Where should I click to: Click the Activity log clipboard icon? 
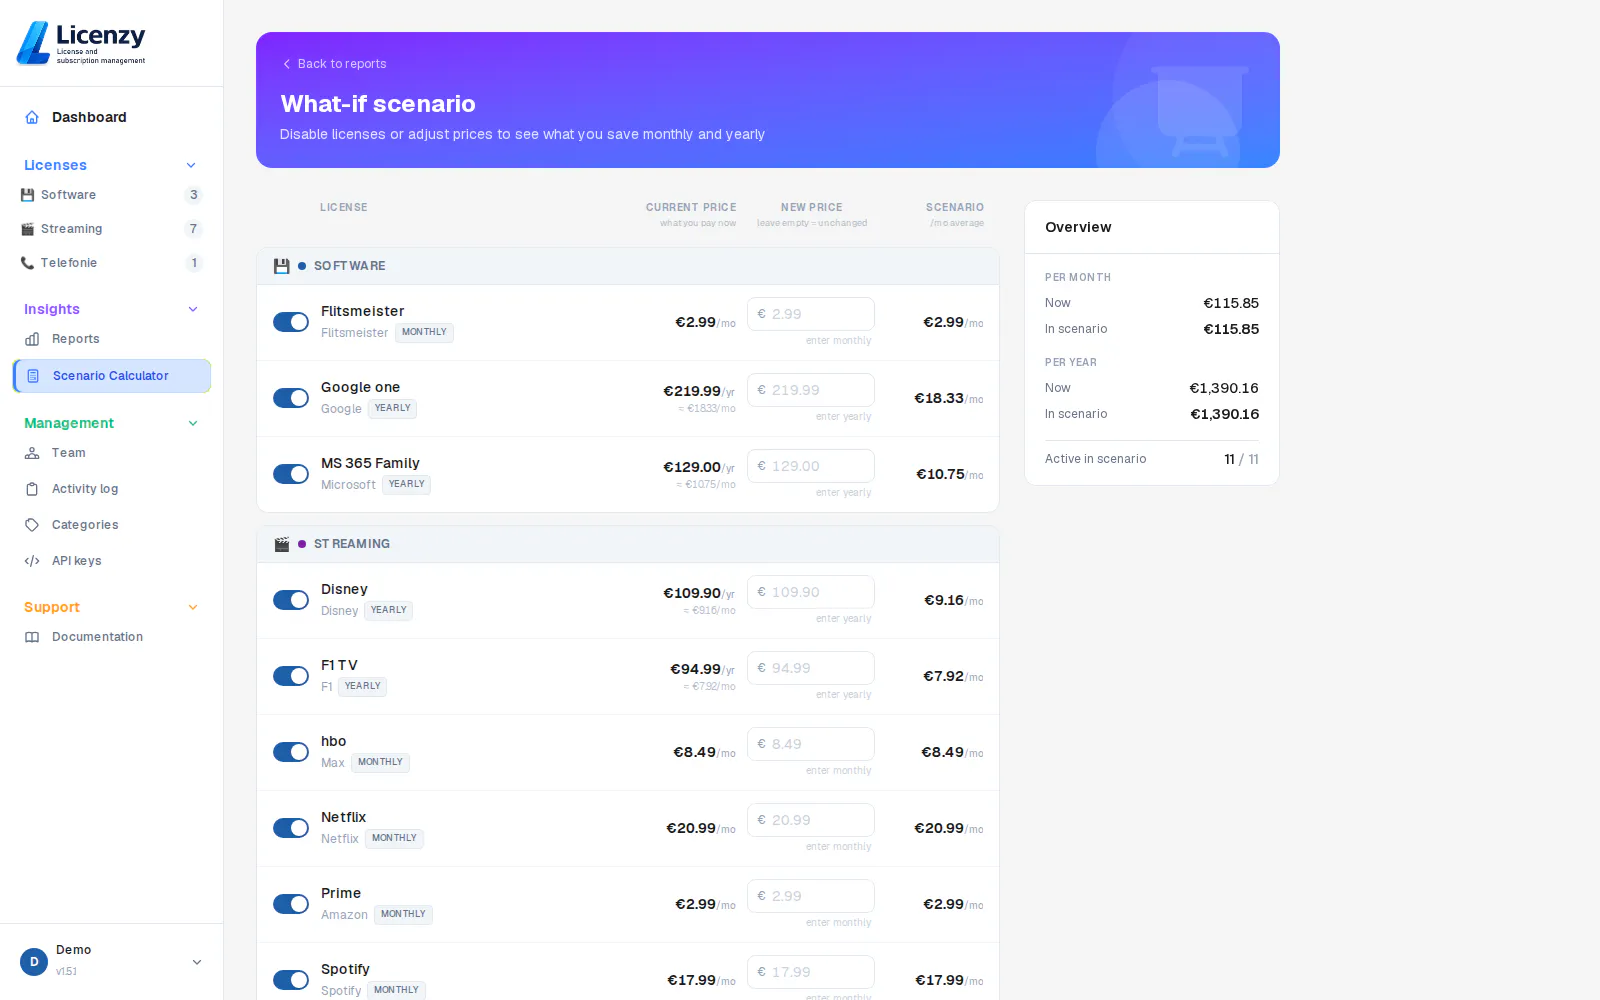tap(32, 489)
